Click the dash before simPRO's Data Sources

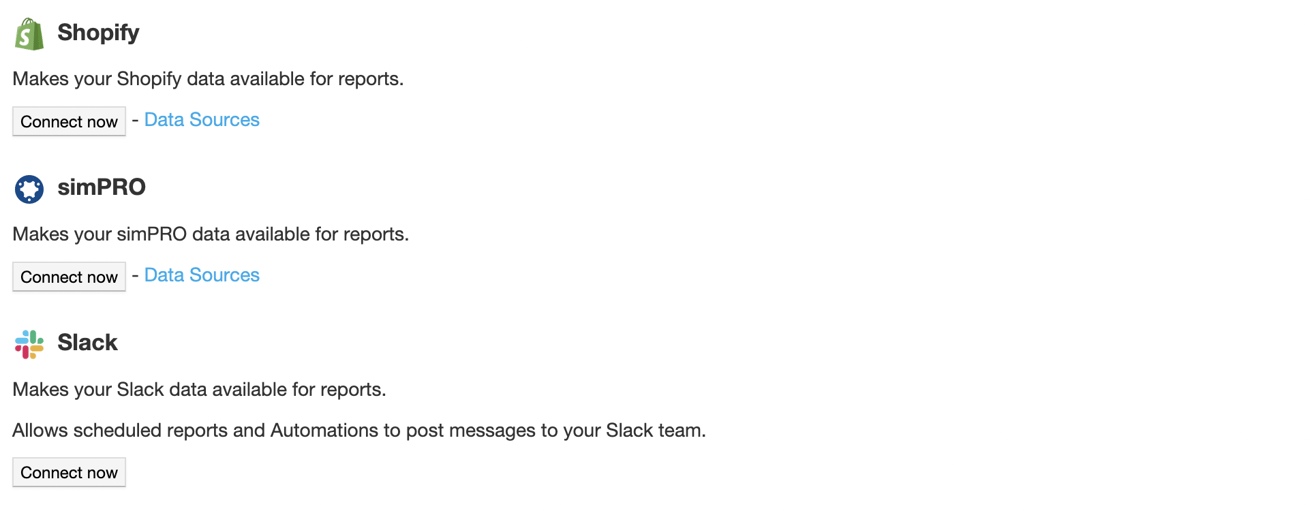[135, 275]
